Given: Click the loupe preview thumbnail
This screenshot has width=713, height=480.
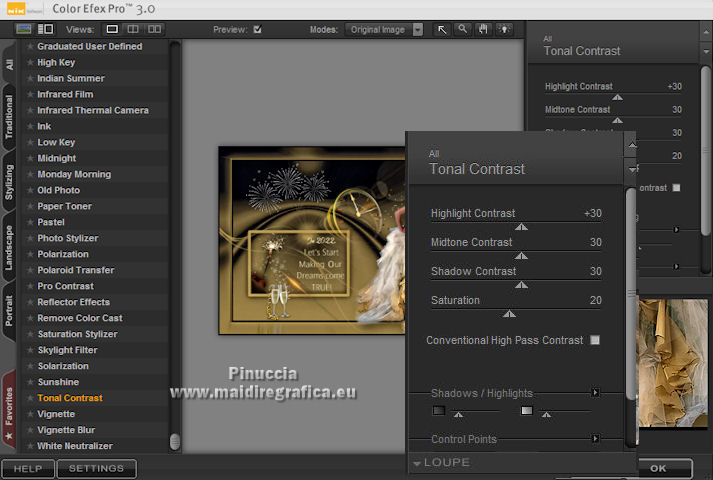Looking at the screenshot, I should tap(673, 363).
